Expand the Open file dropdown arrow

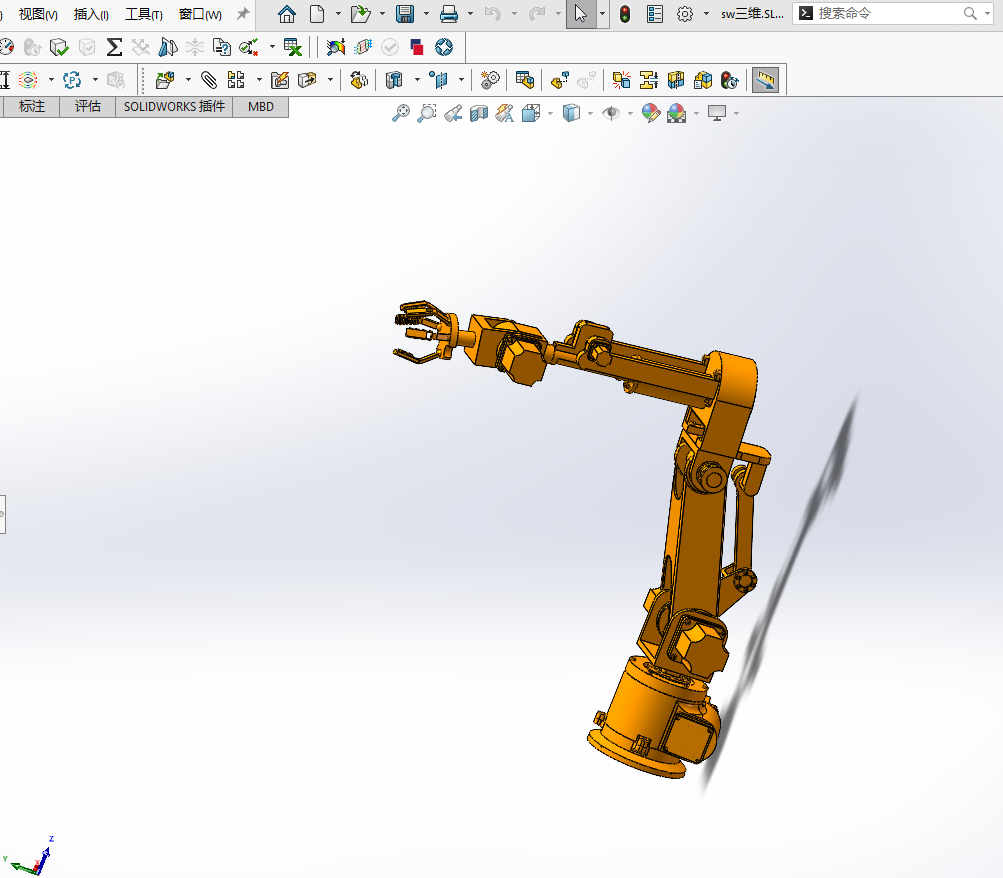tap(382, 13)
